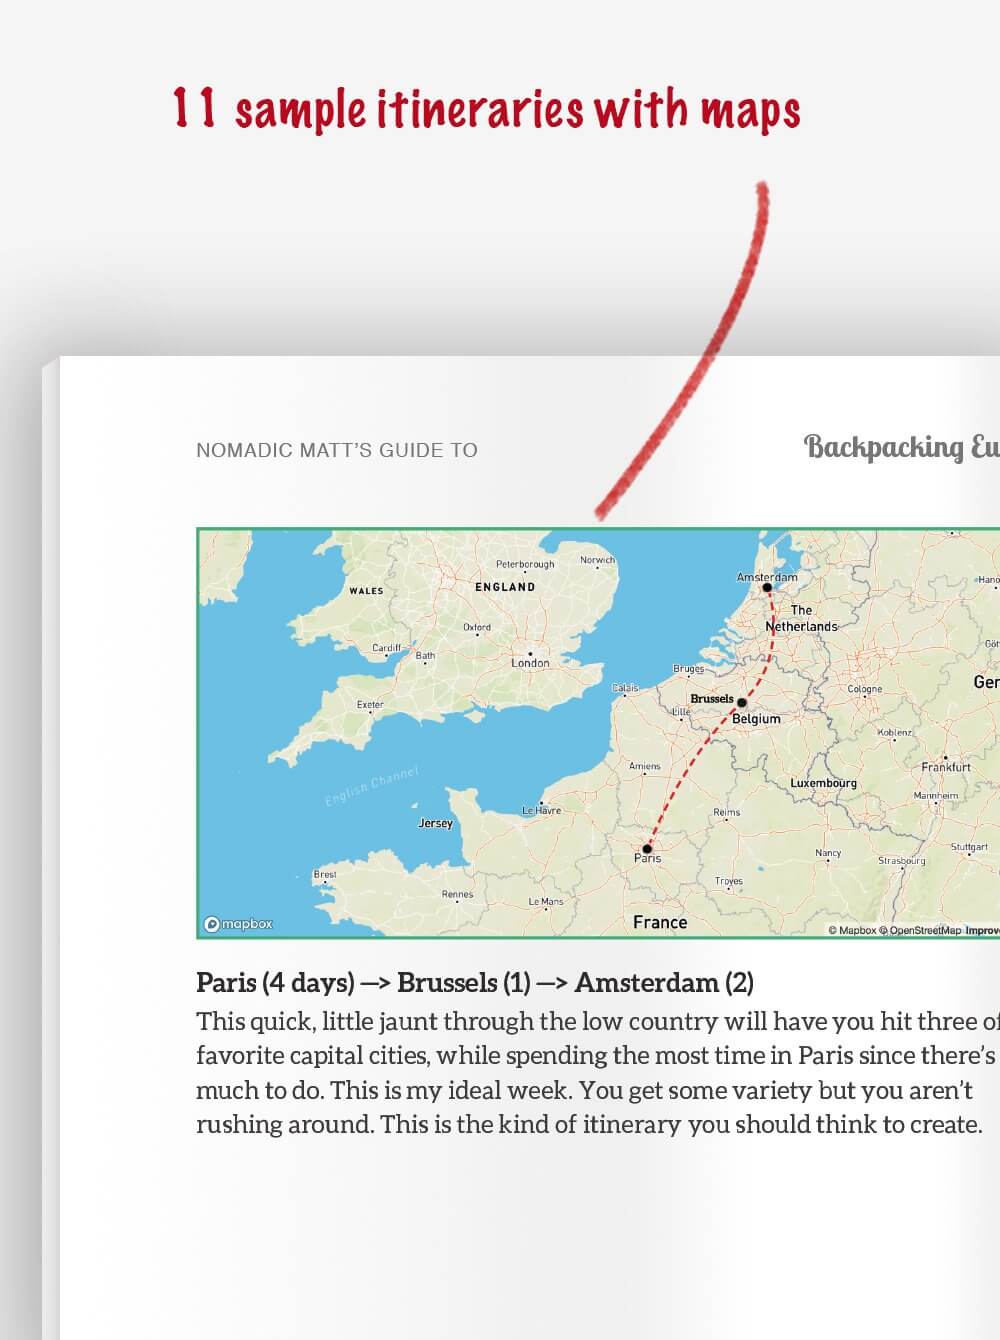Click the Le Mans label on the map
This screenshot has height=1340, width=1000.
pyautogui.click(x=546, y=901)
